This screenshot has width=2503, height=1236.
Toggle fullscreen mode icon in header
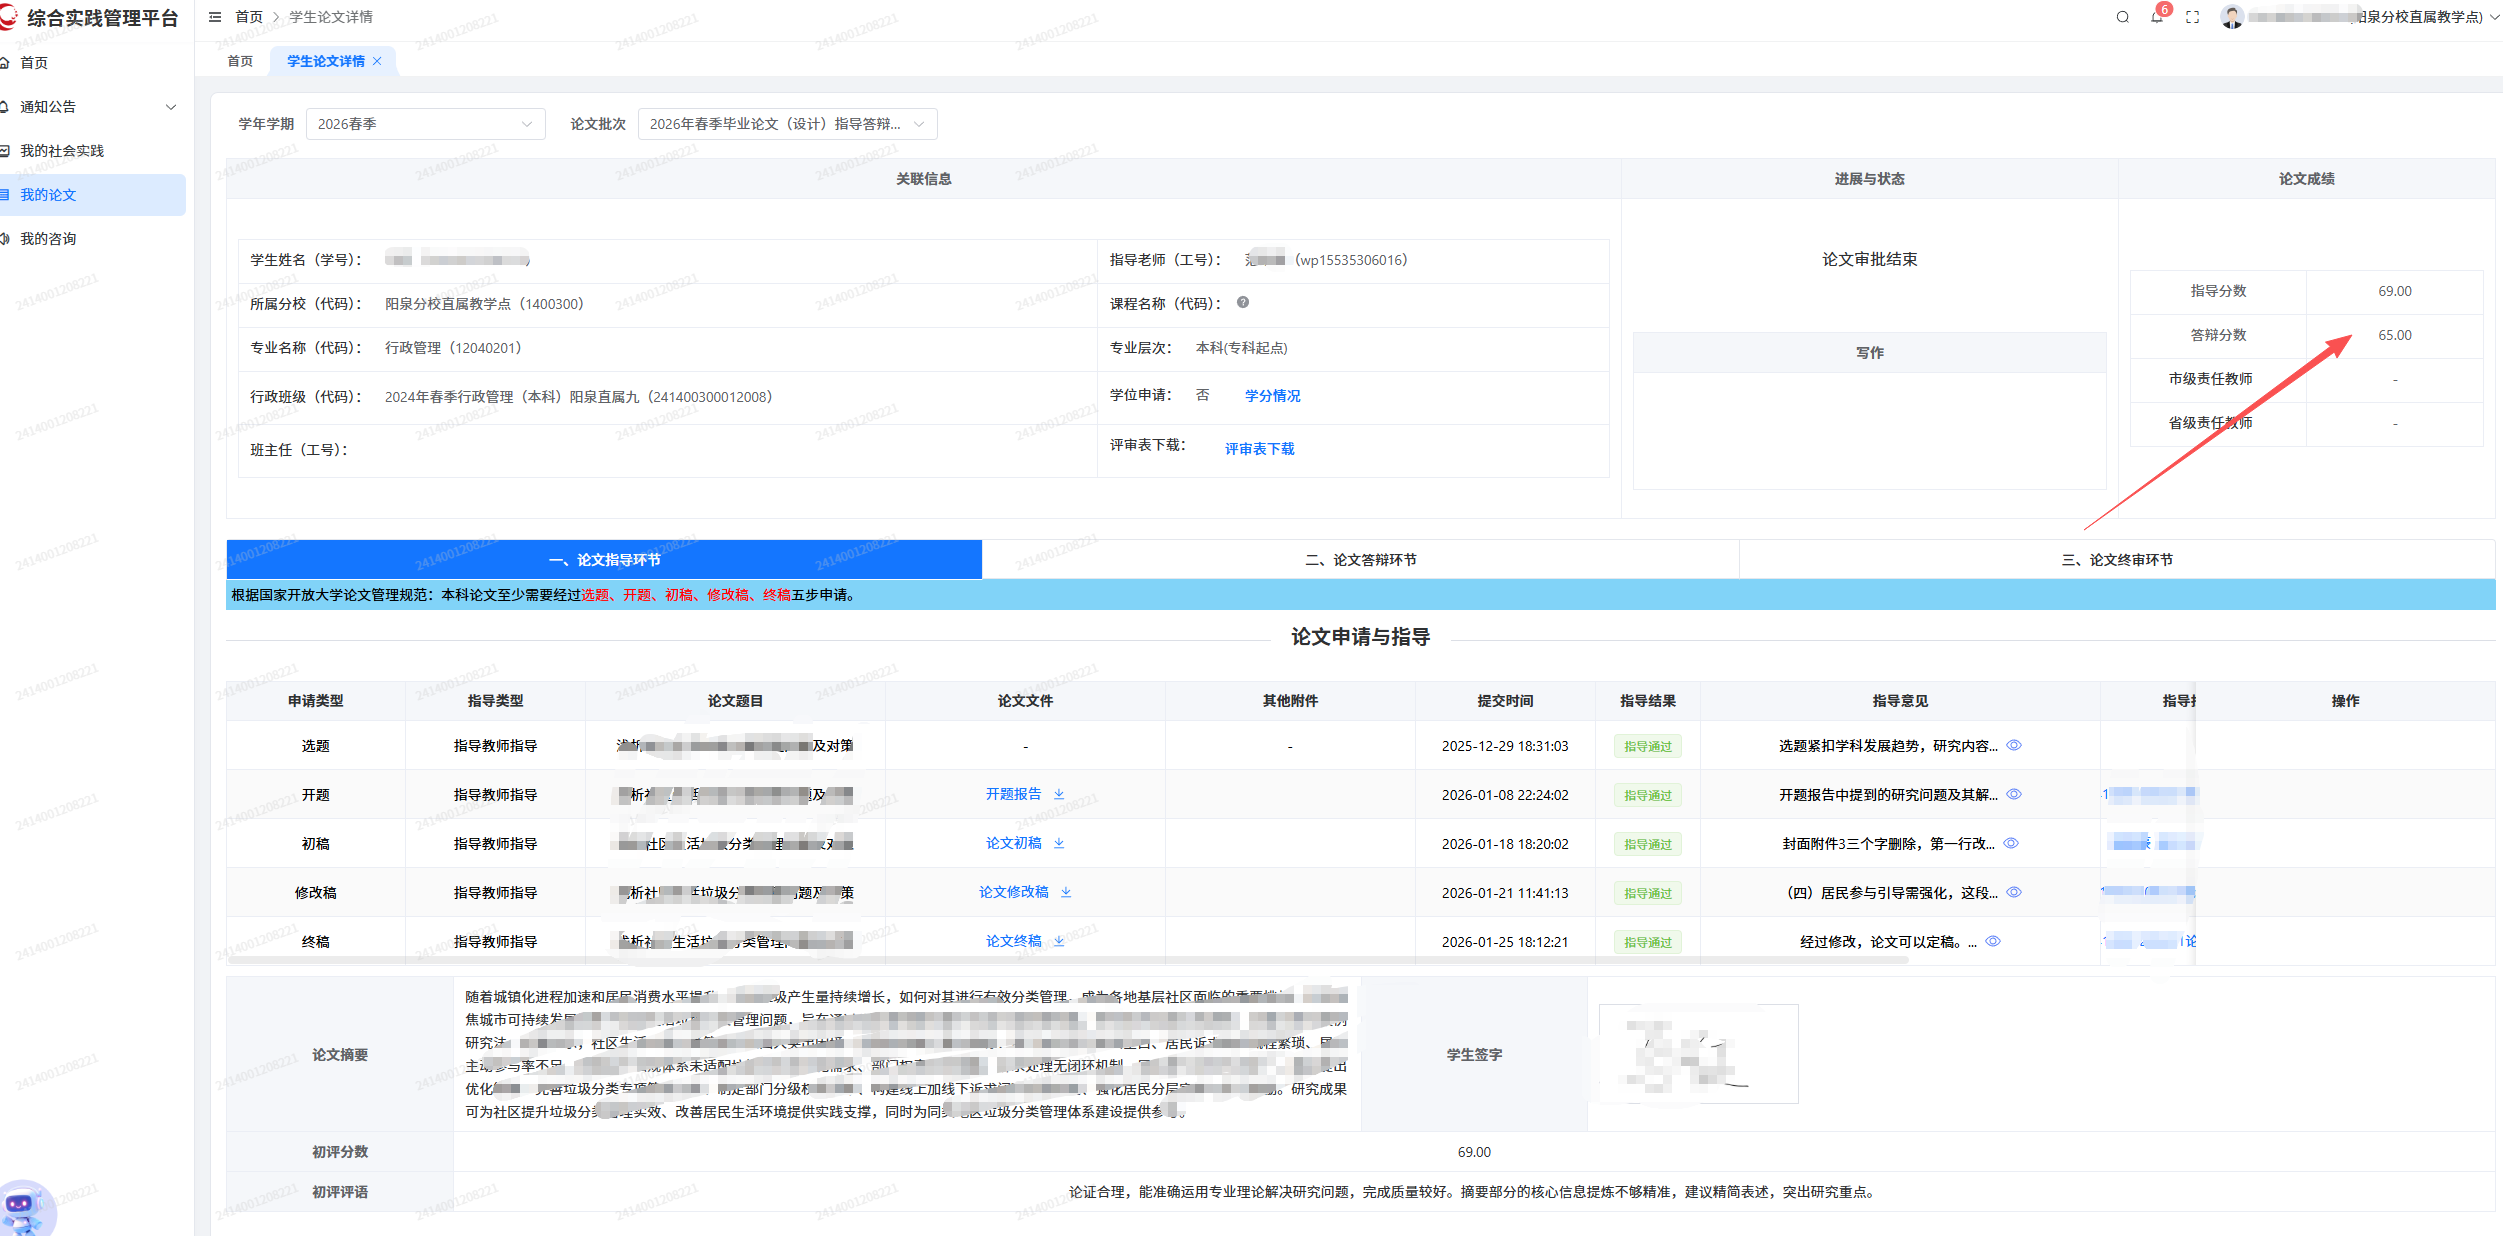tap(2193, 17)
